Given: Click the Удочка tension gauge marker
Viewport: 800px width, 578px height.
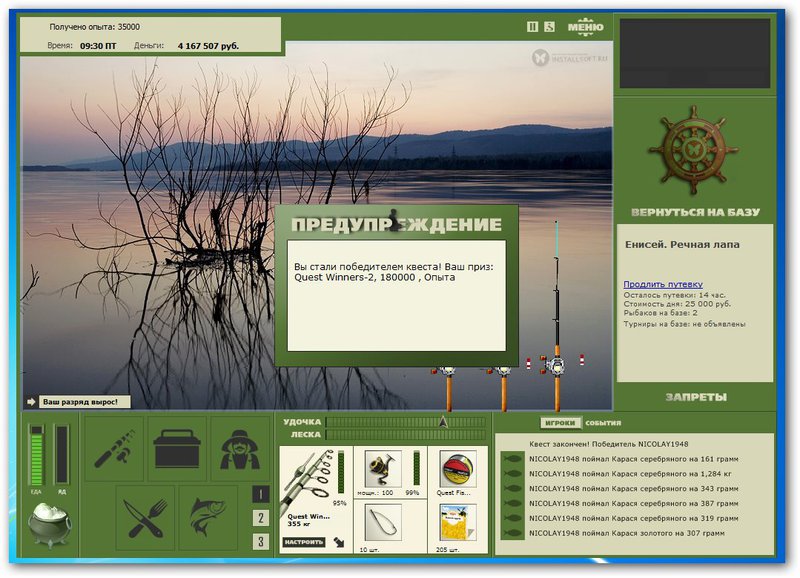Looking at the screenshot, I should click(x=443, y=421).
